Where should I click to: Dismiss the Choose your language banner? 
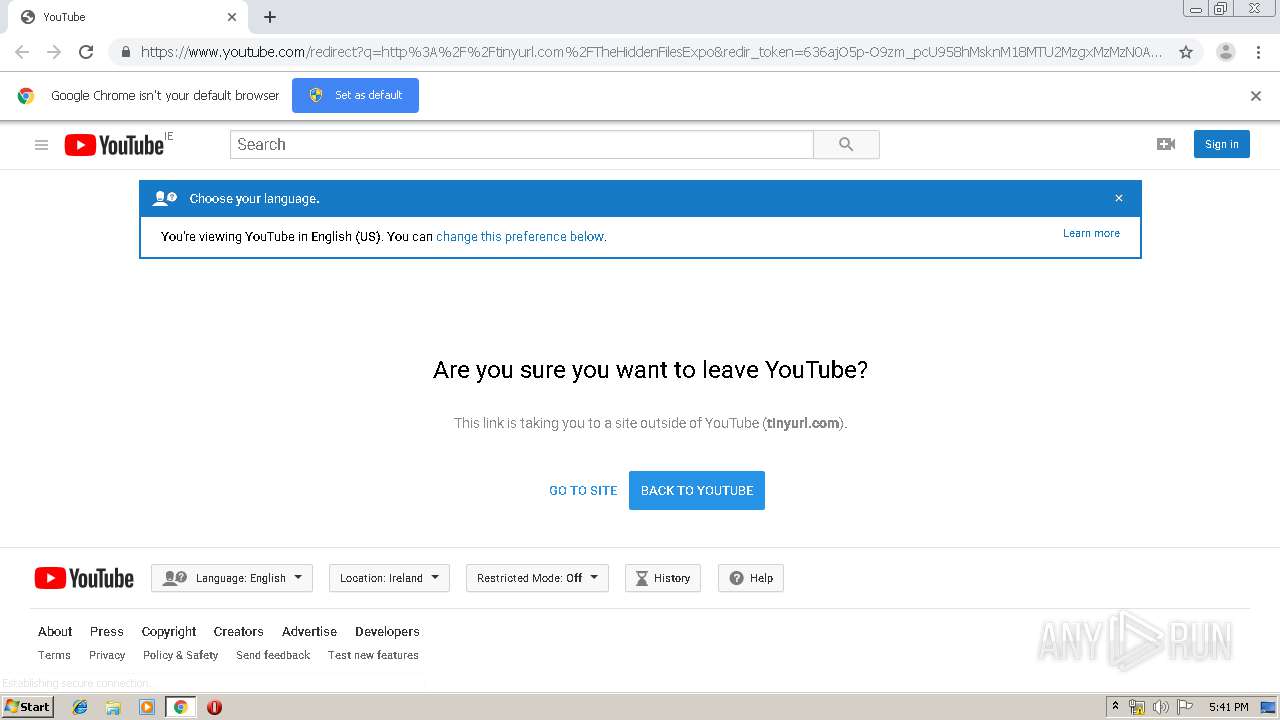point(1119,198)
